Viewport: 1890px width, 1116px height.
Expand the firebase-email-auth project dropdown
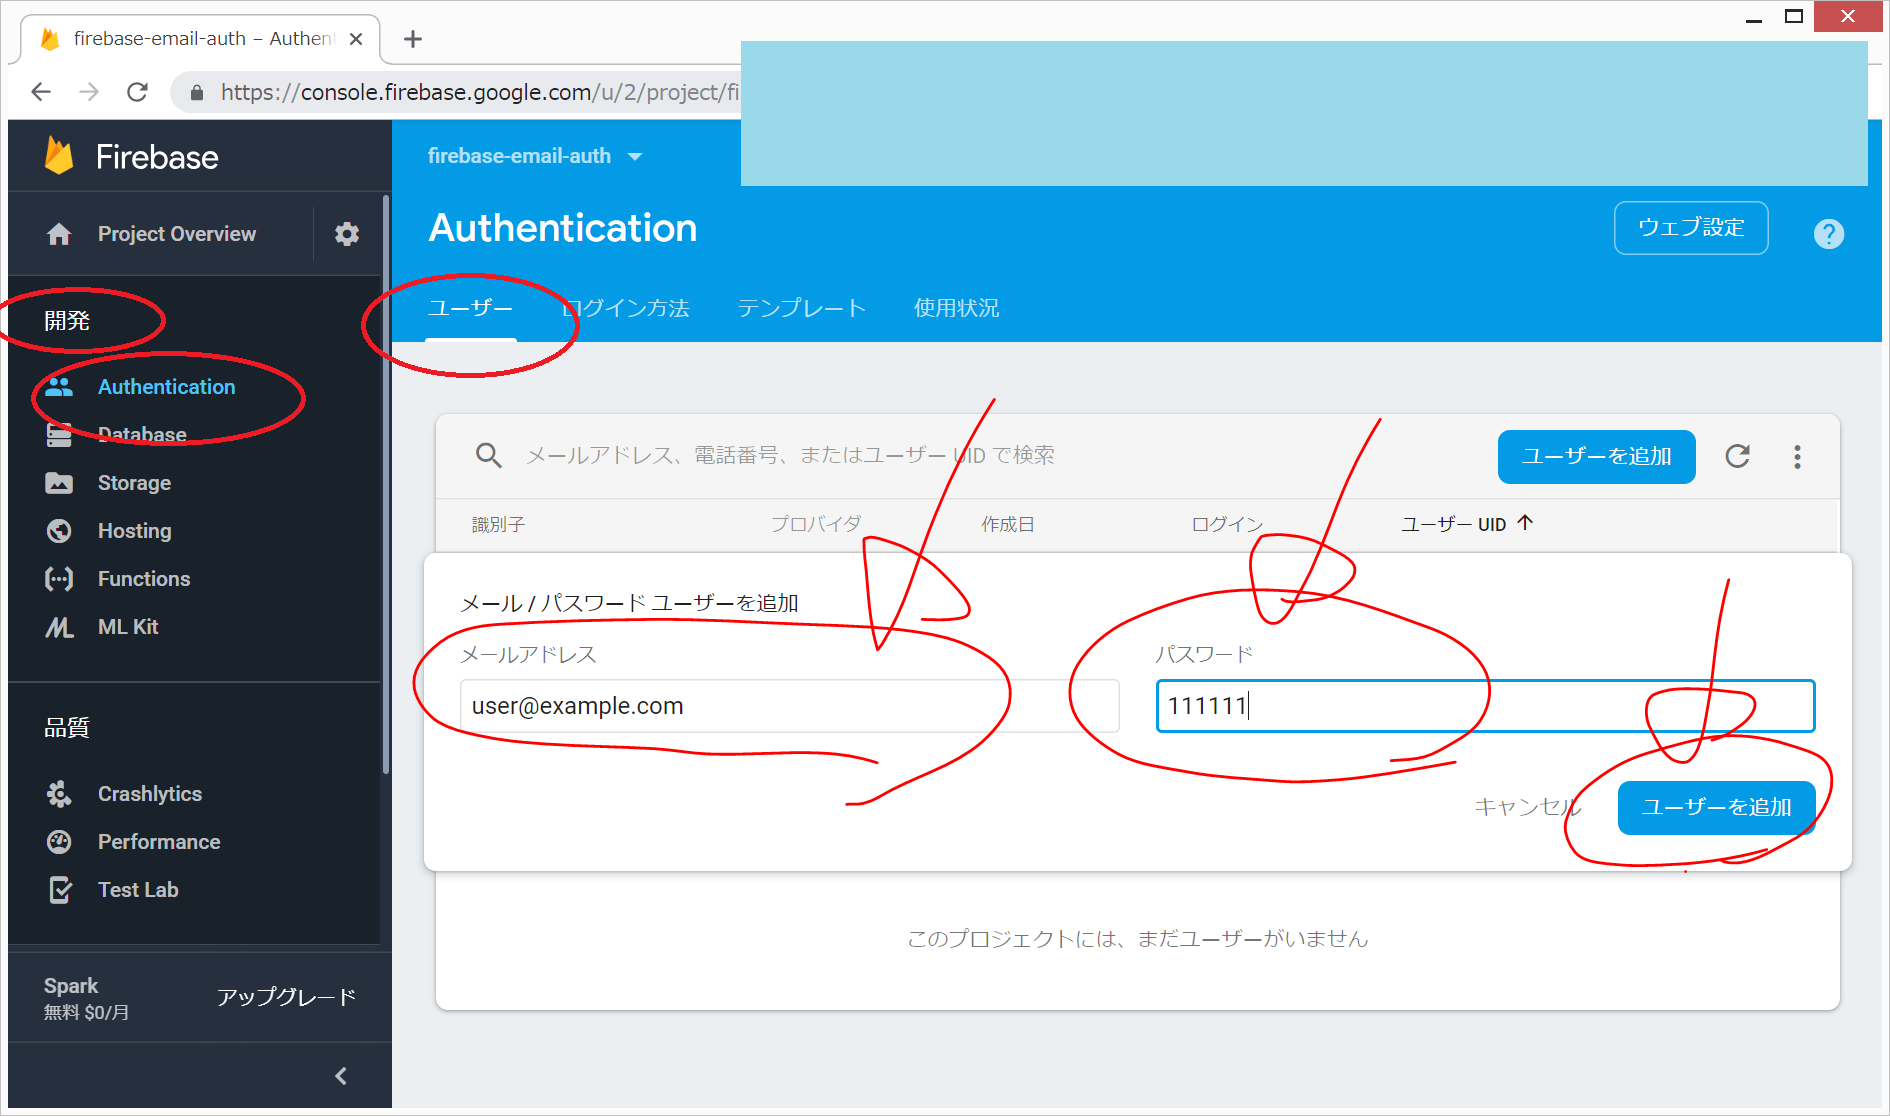coord(634,157)
